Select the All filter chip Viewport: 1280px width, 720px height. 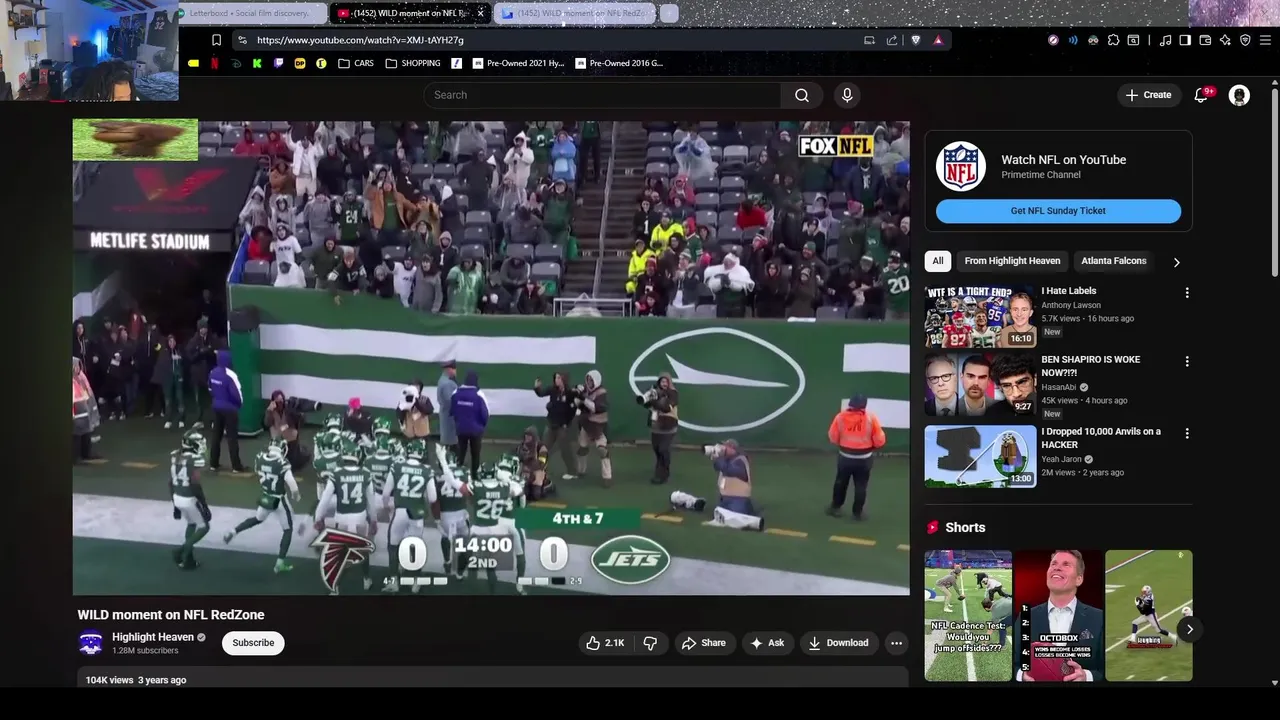[938, 261]
